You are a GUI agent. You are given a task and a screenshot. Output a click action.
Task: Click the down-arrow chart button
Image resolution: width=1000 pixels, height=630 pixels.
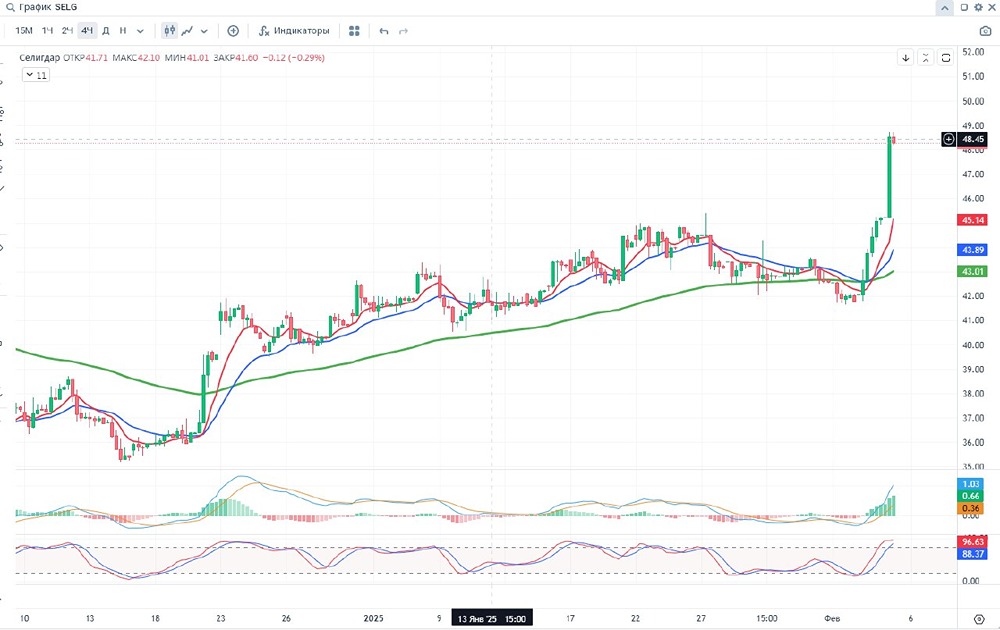pos(906,57)
